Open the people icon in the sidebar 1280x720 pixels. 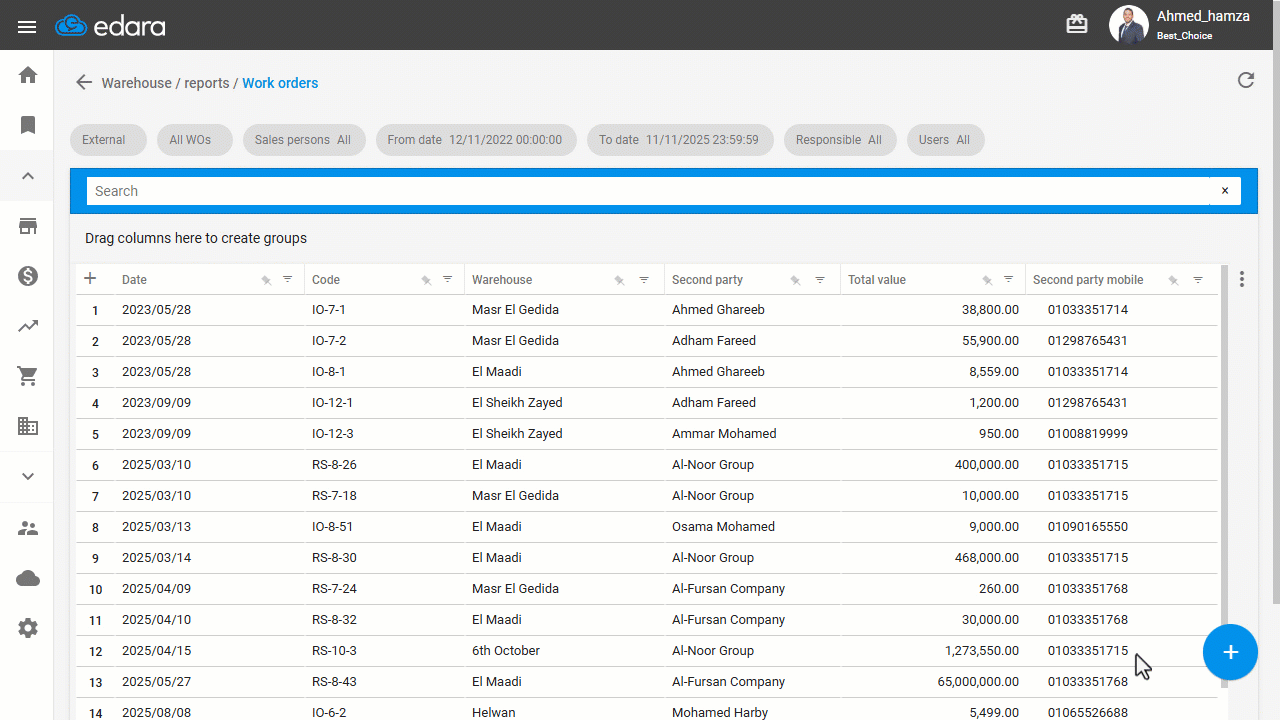tap(28, 528)
